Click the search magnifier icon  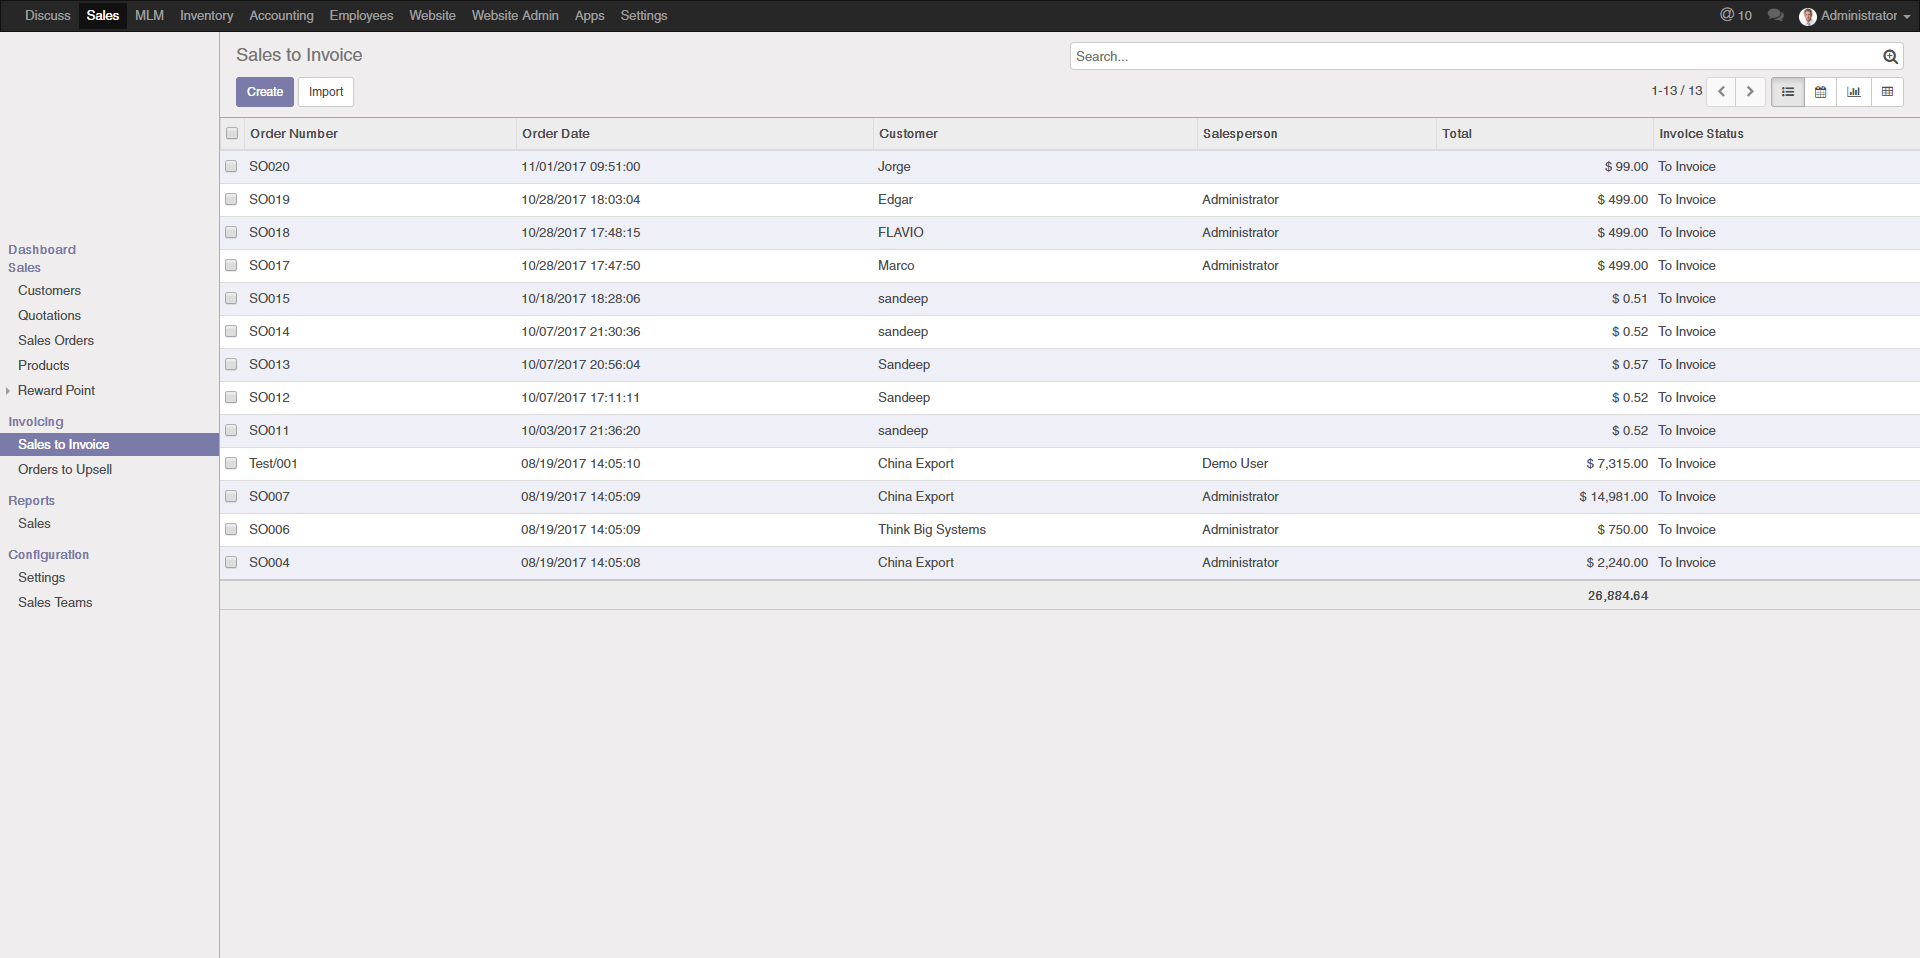(1890, 57)
